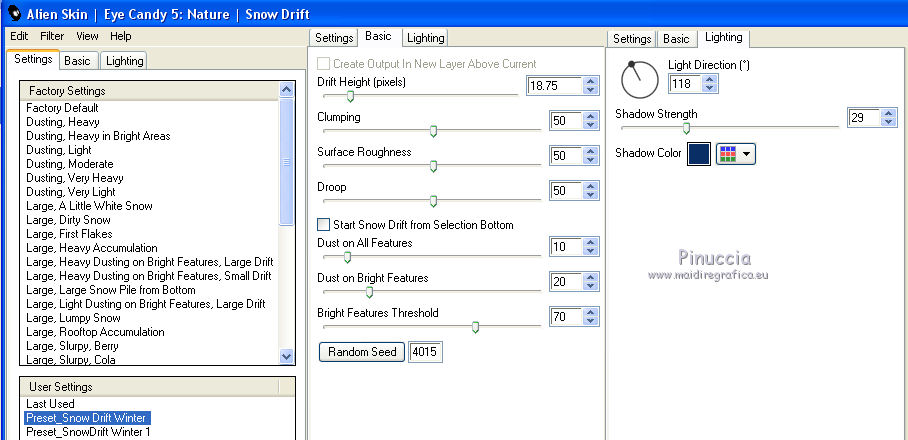Screen dimensions: 908x440
Task: Click the Random Seed value field 4015
Action: (426, 352)
